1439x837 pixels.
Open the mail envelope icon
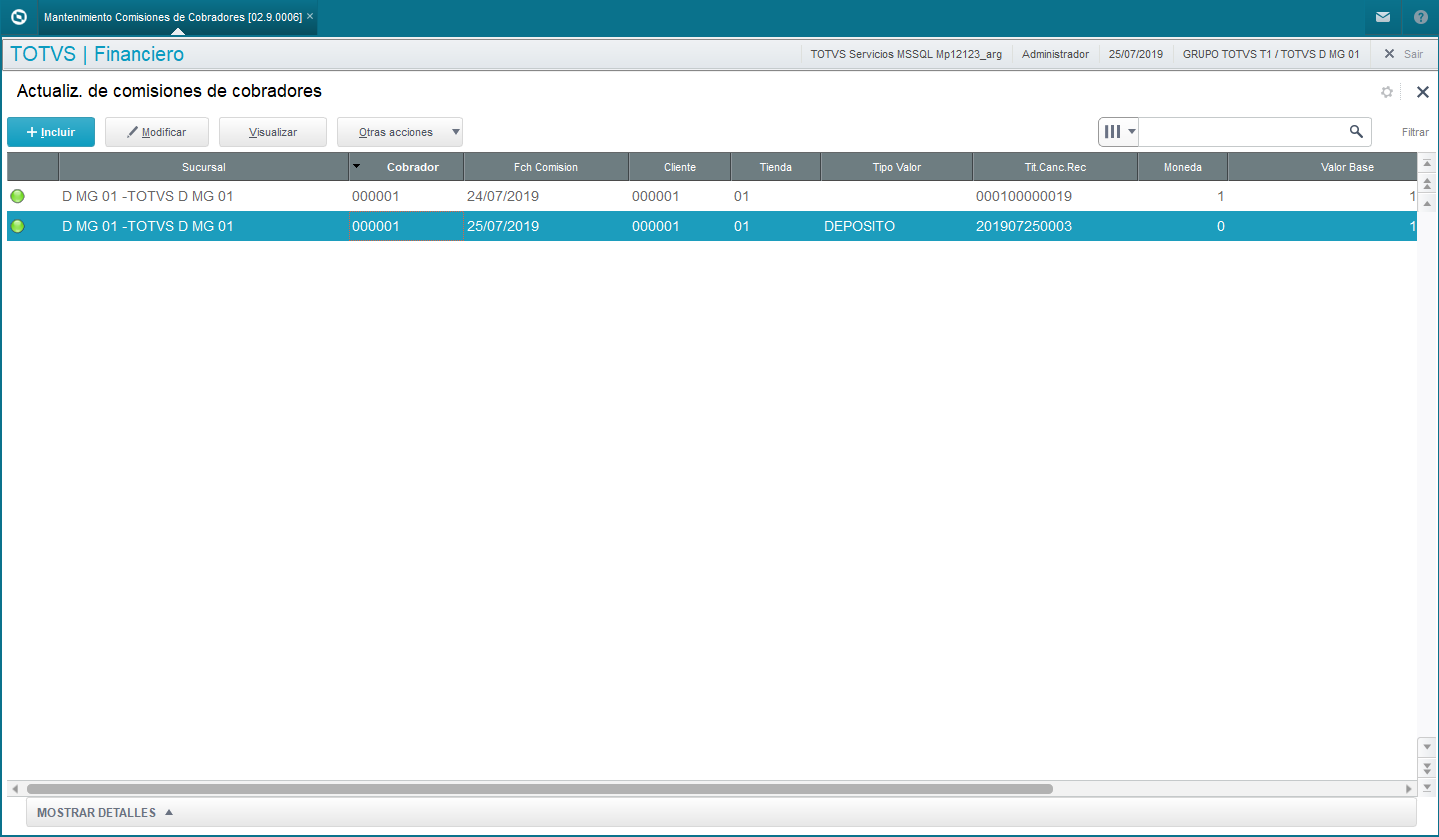pos(1383,17)
